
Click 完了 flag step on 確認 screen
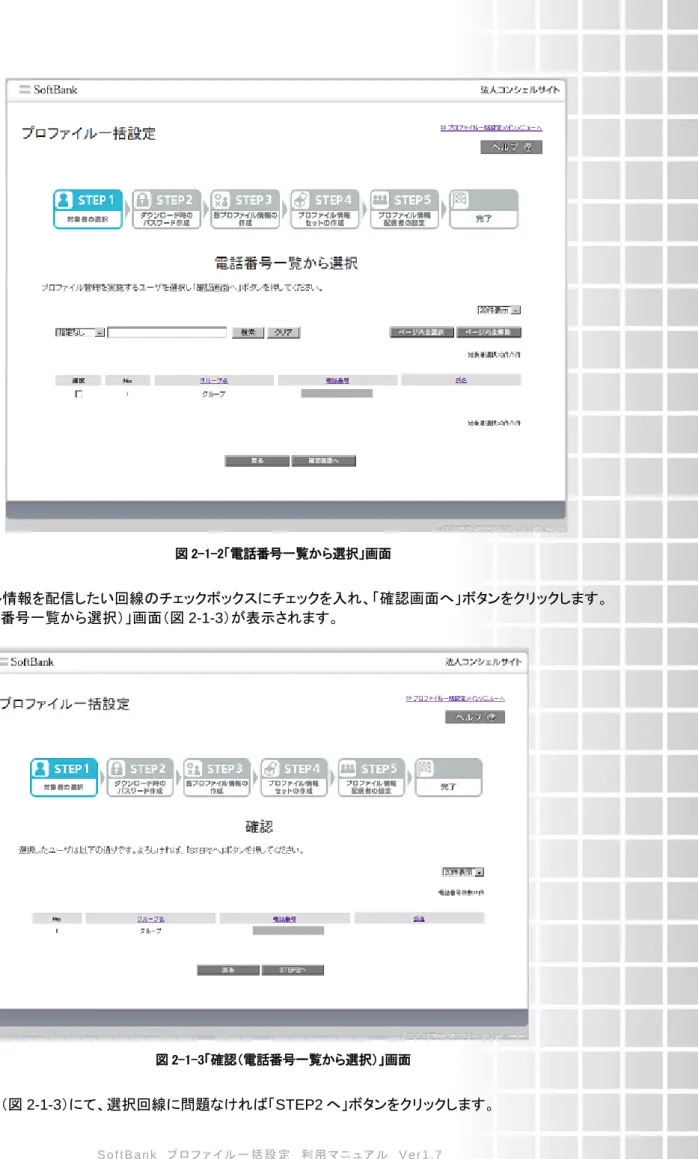coord(448,777)
